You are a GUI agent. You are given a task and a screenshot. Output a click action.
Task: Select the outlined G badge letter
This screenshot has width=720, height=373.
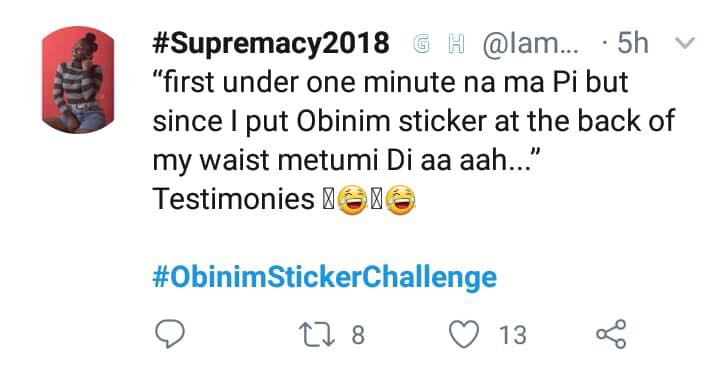421,44
